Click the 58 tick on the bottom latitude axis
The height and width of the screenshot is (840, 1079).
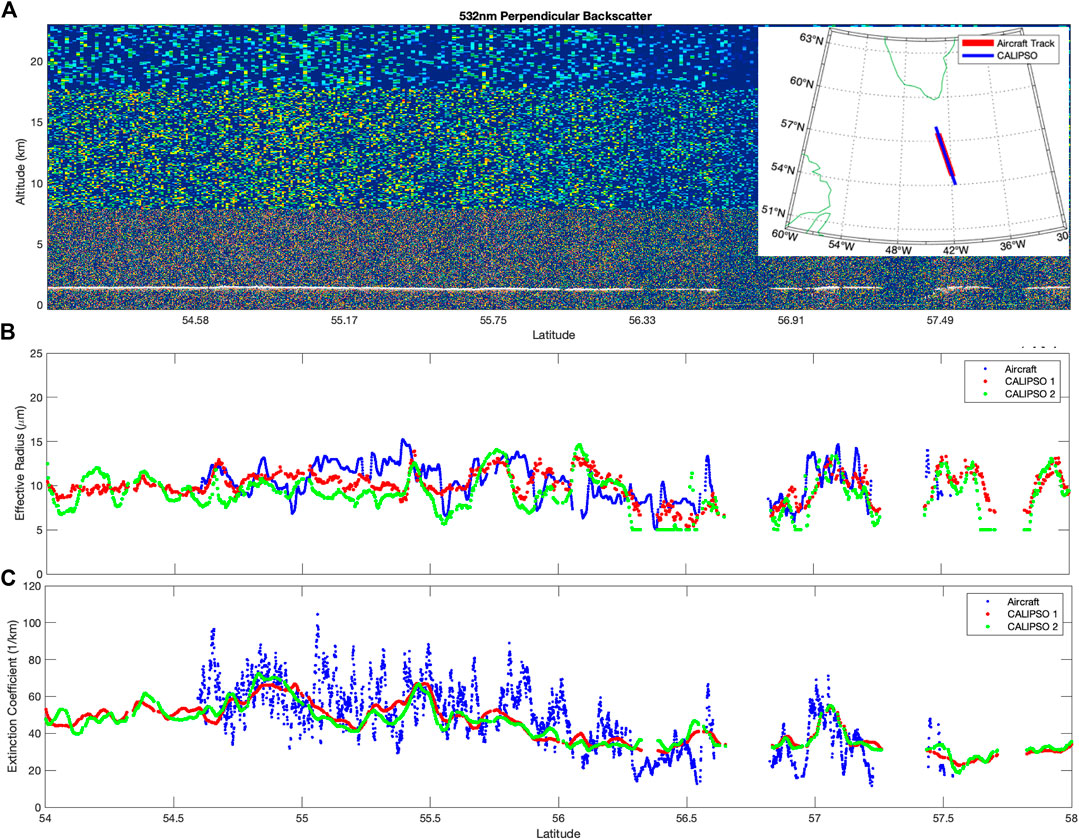[x=1069, y=819]
